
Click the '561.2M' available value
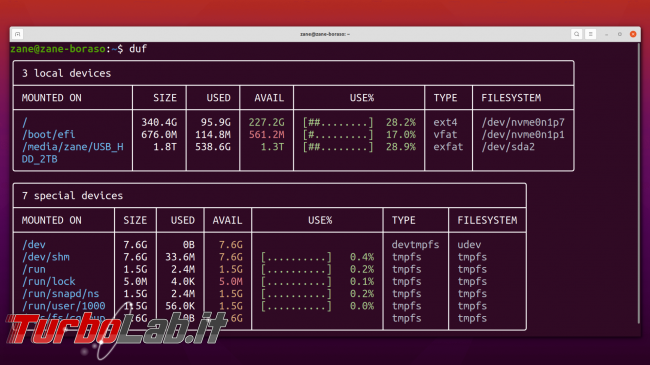[267, 134]
